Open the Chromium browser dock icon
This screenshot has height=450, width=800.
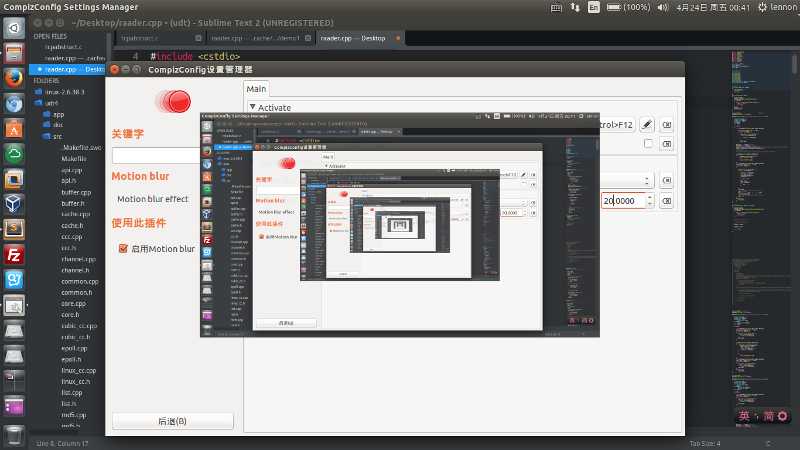14,104
